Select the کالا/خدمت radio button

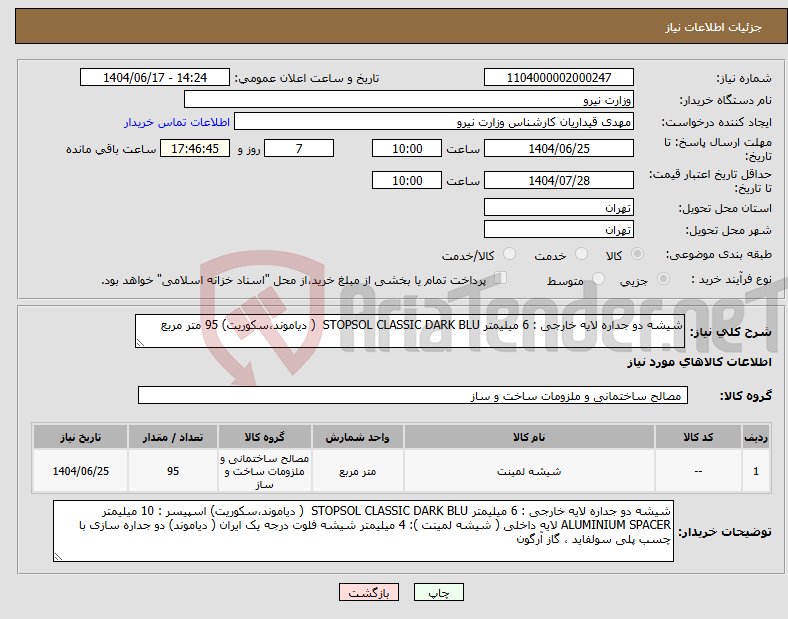point(510,254)
